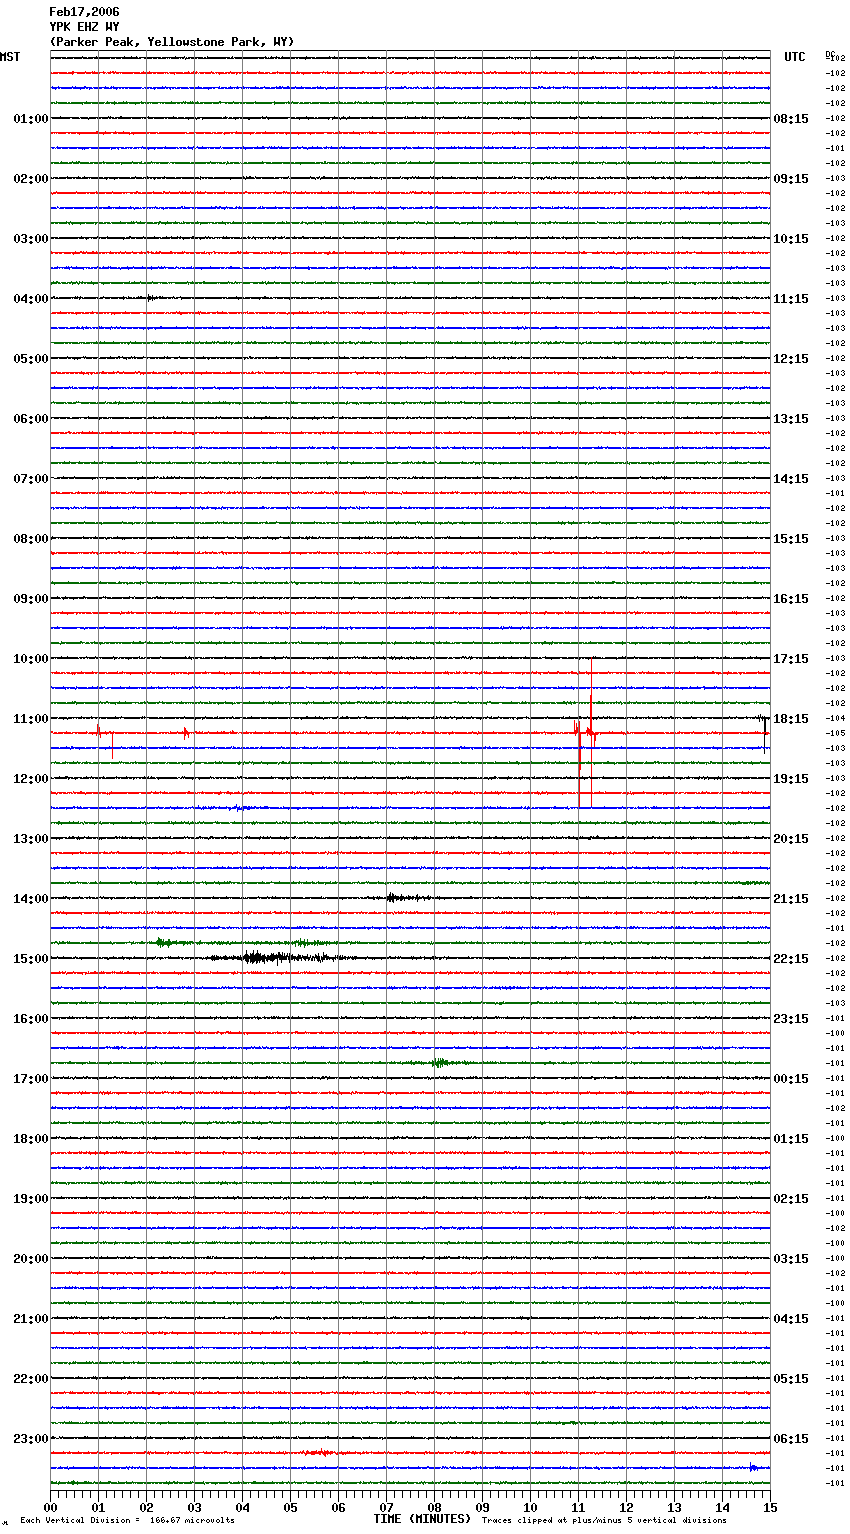Click the 06:15 UTC time label

pyautogui.click(x=791, y=1439)
